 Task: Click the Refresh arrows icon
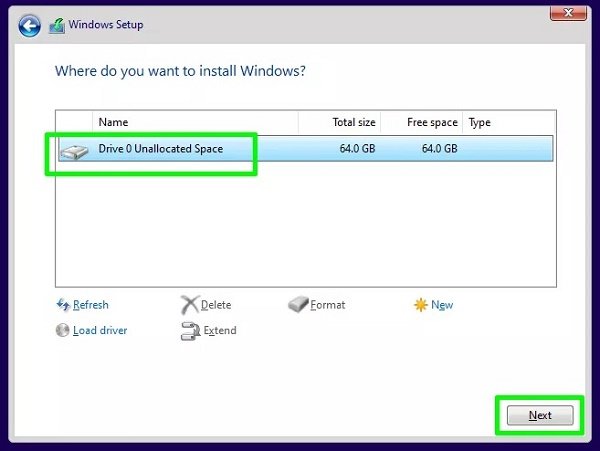[x=63, y=305]
